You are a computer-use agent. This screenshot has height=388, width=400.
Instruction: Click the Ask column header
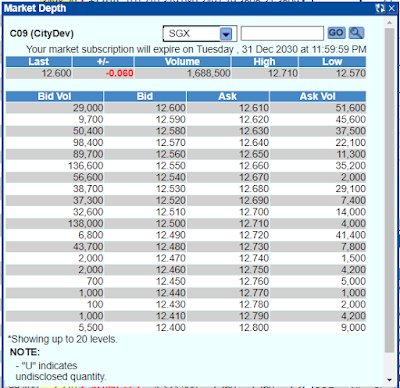pyautogui.click(x=228, y=96)
